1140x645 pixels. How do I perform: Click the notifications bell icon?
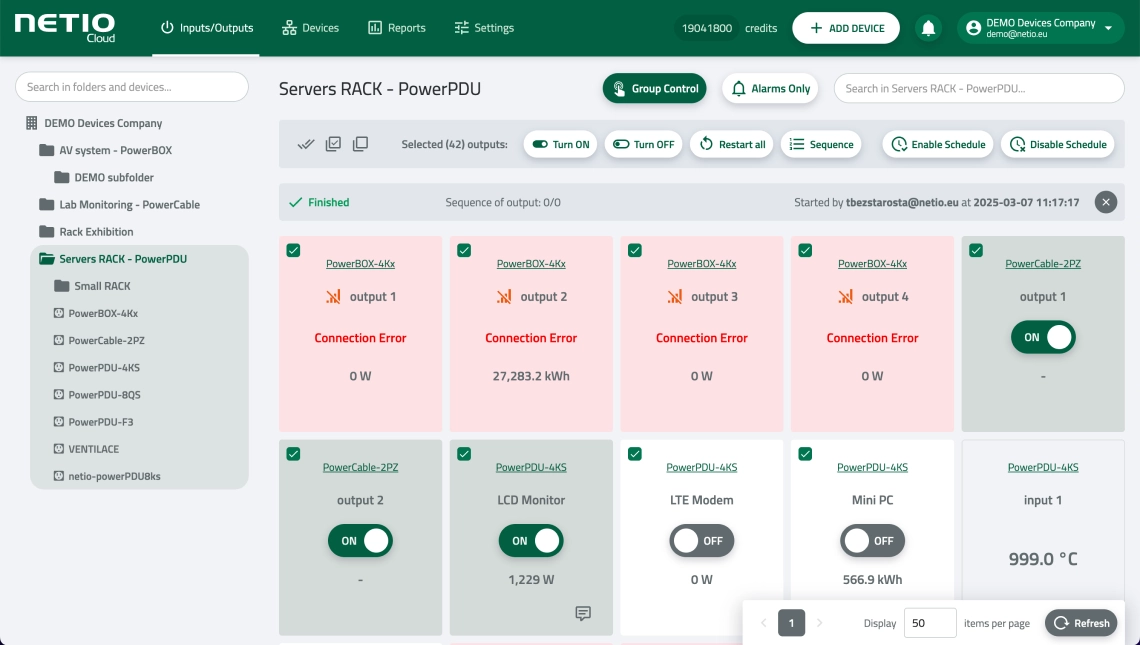[928, 28]
